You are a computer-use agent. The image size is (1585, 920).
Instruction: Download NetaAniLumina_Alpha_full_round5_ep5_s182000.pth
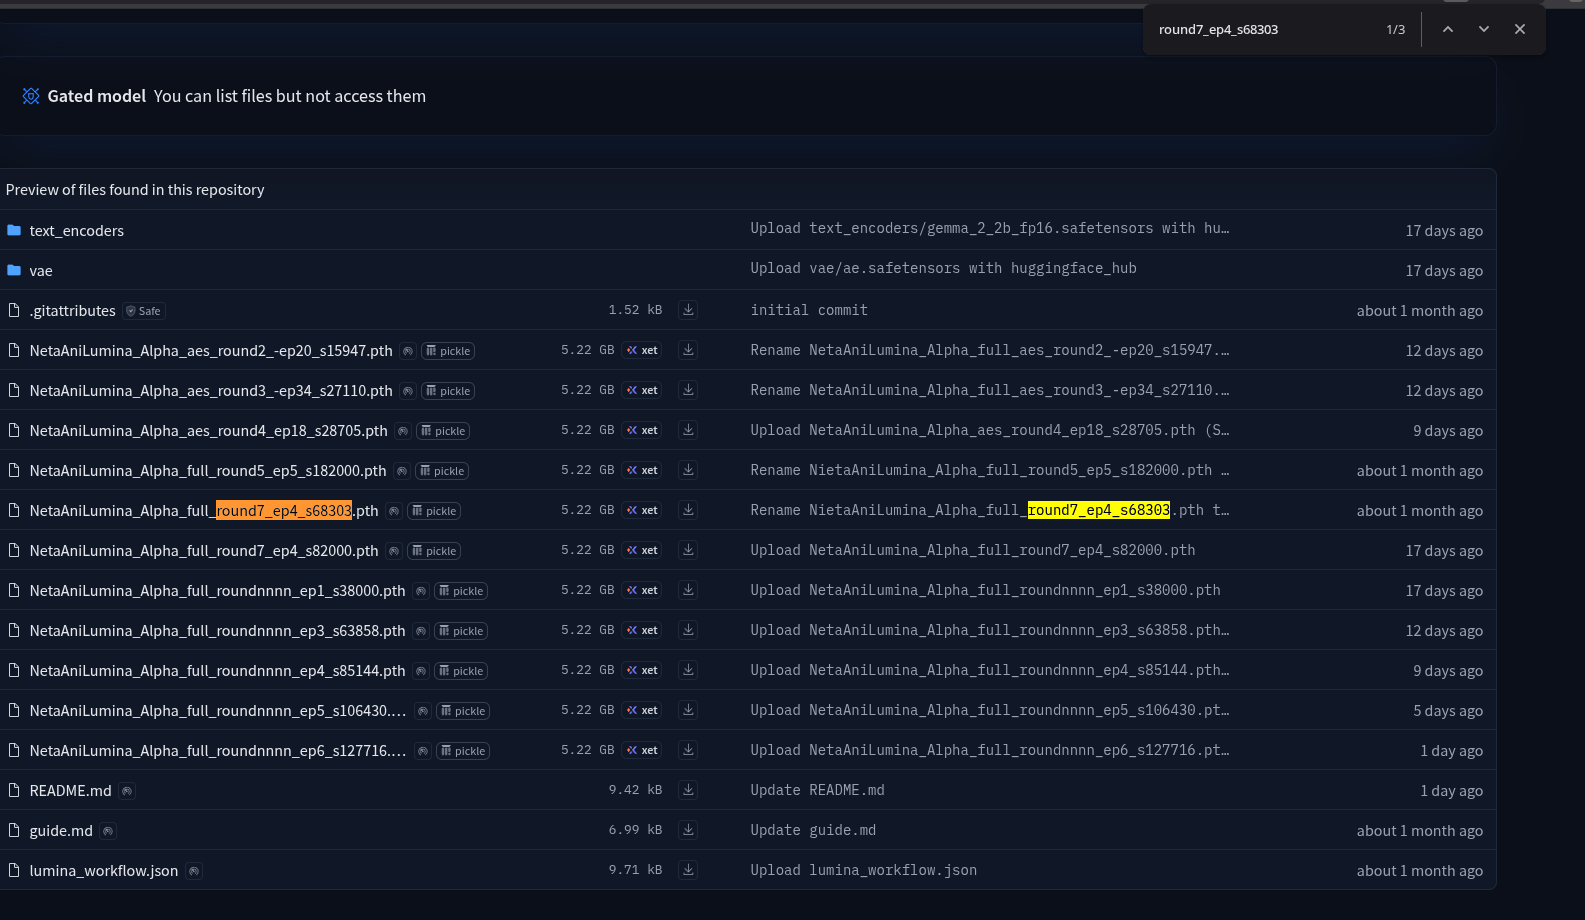pyautogui.click(x=688, y=470)
